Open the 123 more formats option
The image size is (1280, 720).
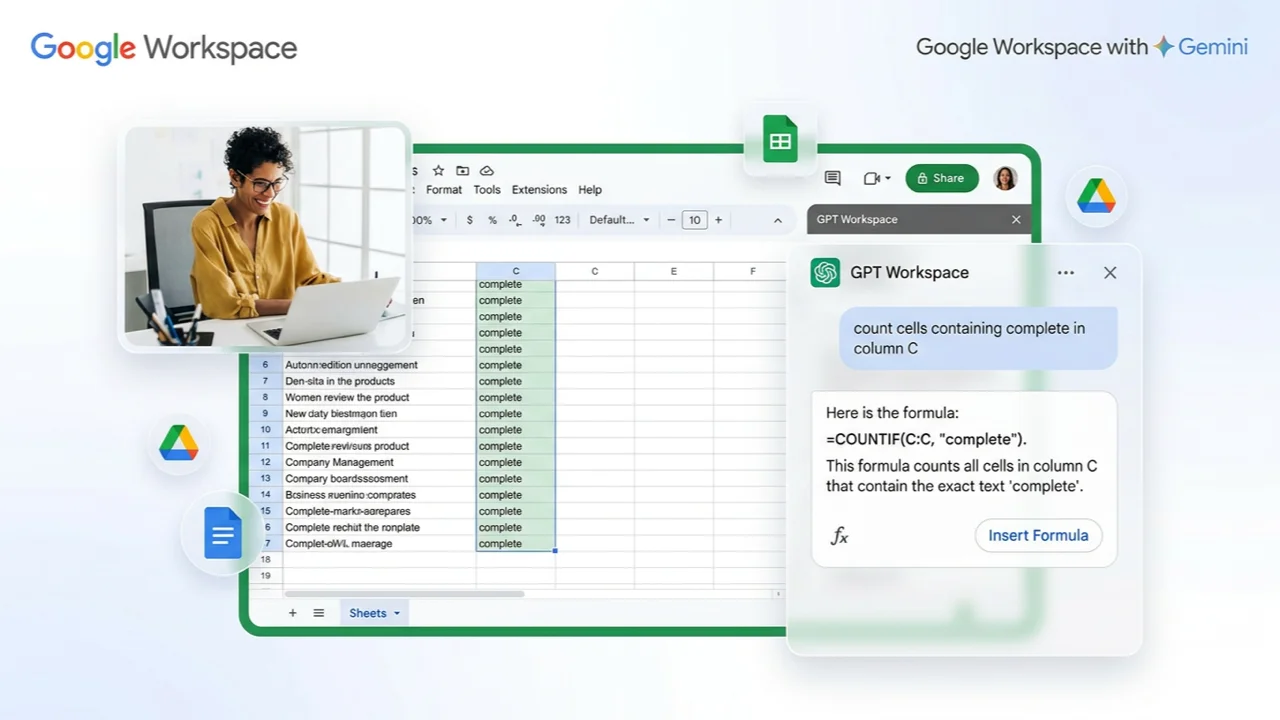tap(562, 220)
